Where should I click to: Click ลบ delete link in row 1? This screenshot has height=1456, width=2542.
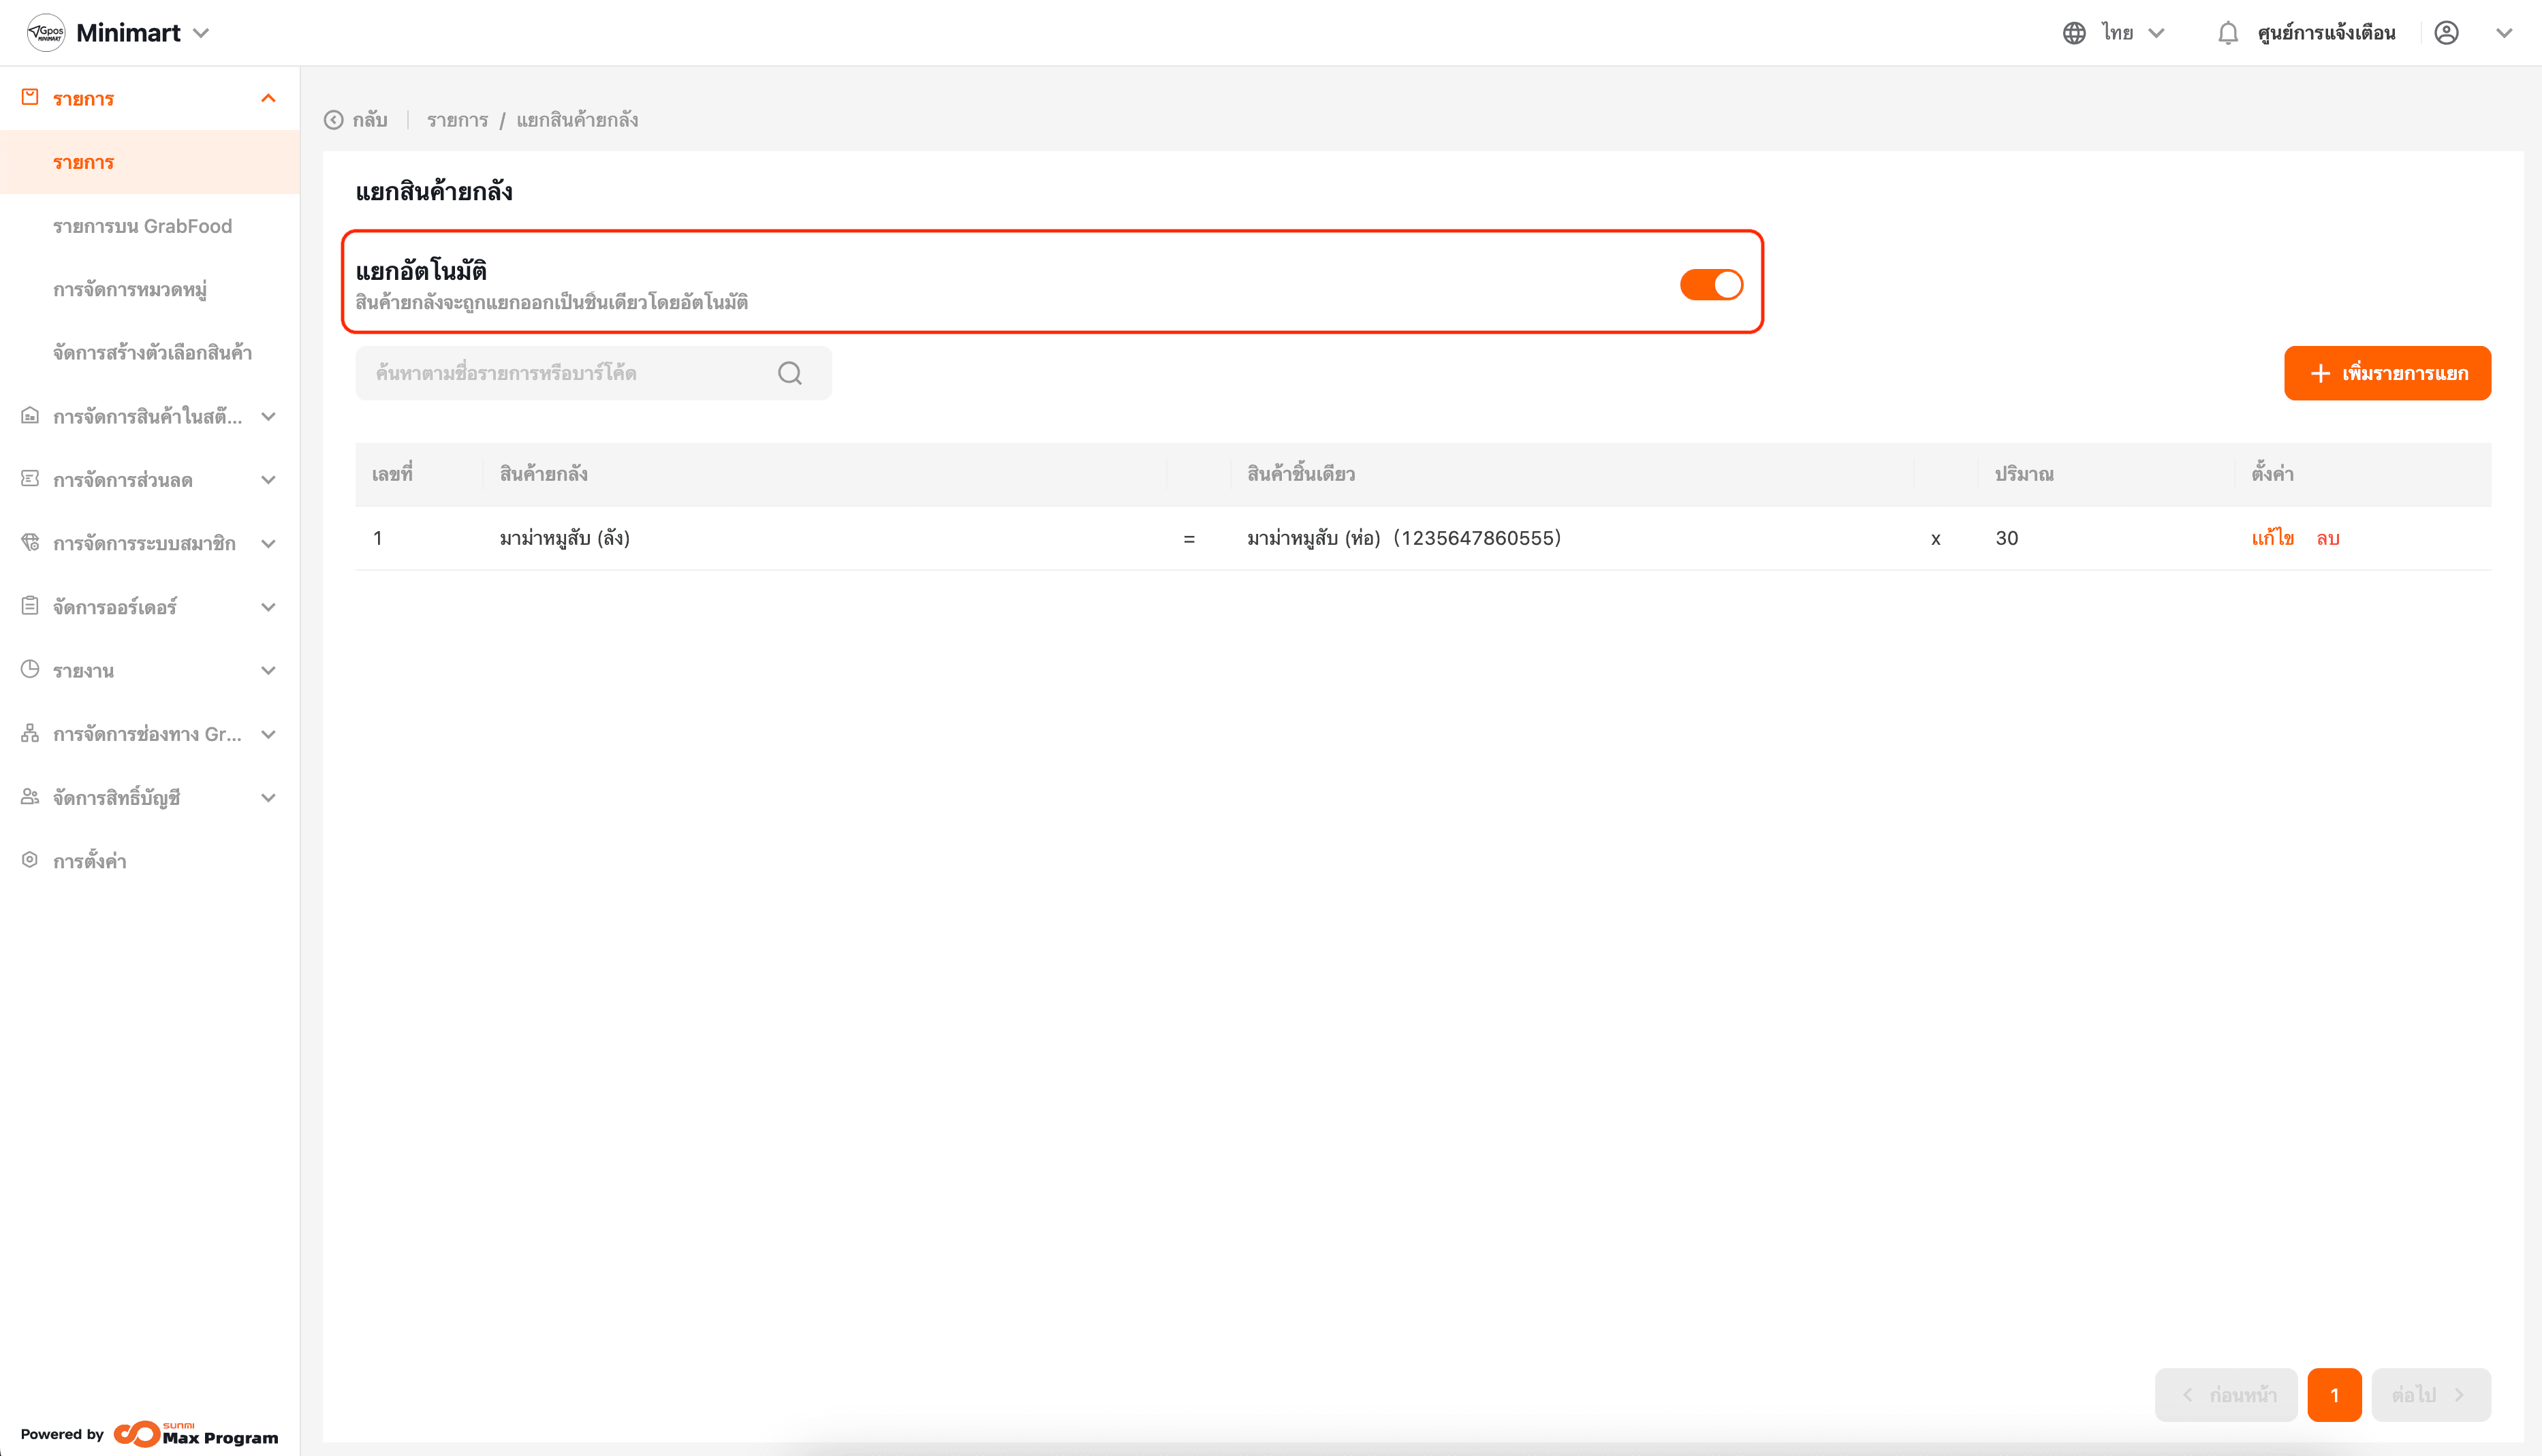click(x=2327, y=538)
